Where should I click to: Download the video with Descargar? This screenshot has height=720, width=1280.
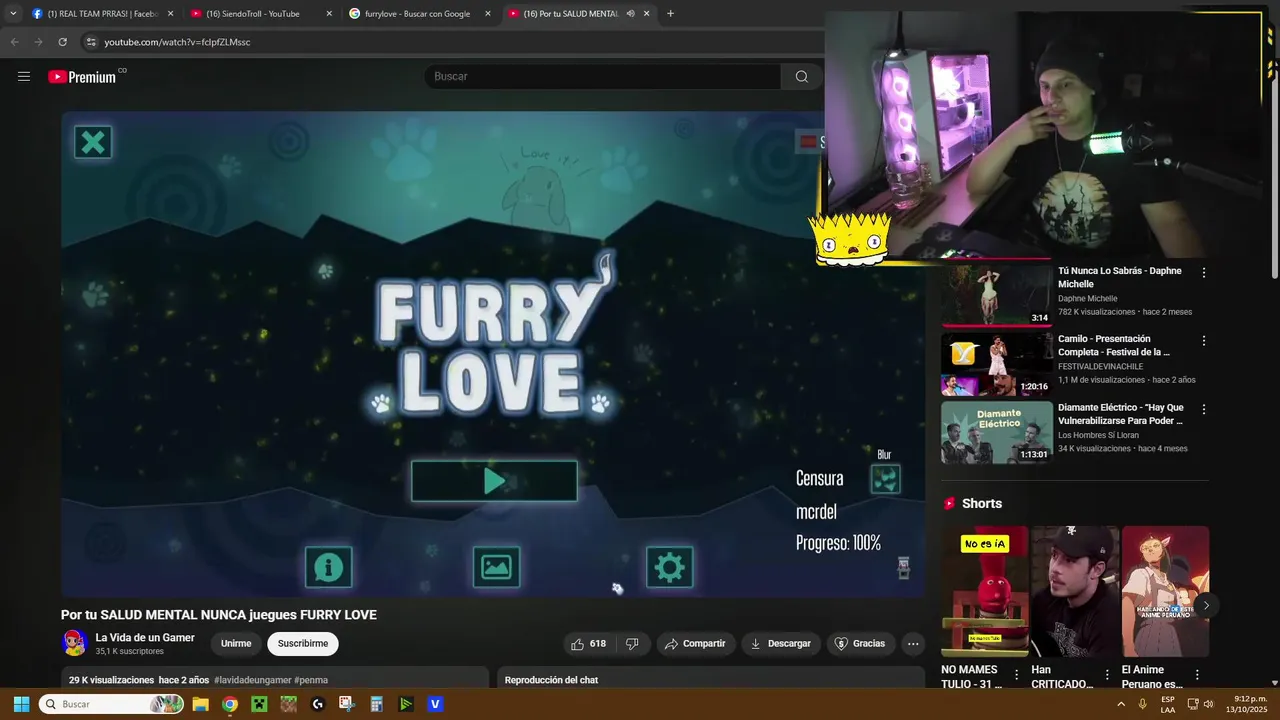tap(781, 644)
